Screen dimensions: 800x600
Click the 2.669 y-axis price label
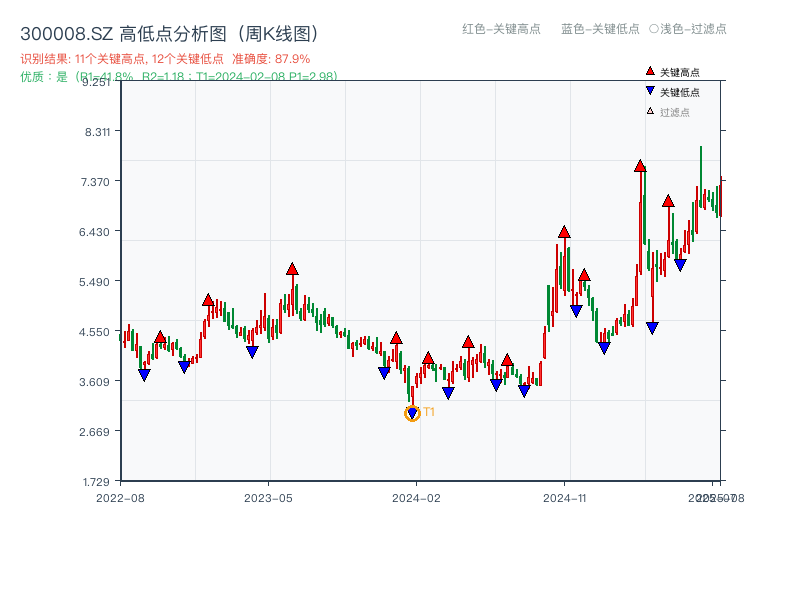point(94,432)
